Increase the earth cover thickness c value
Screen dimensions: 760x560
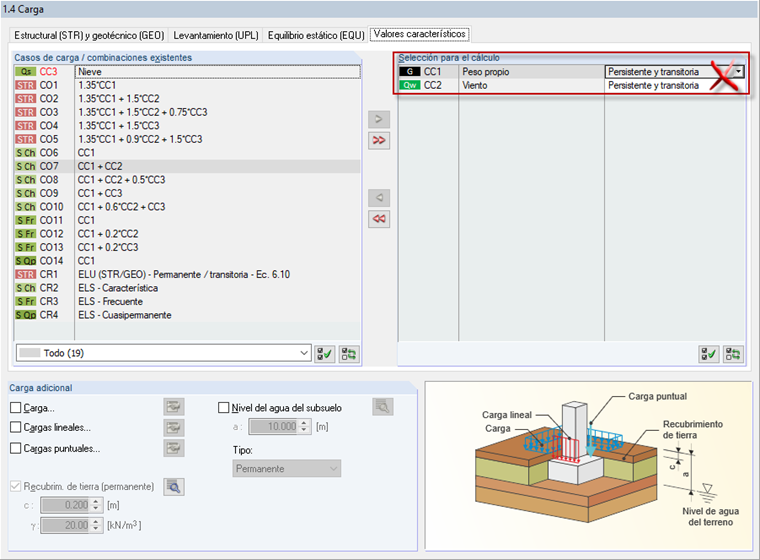[x=95, y=502]
